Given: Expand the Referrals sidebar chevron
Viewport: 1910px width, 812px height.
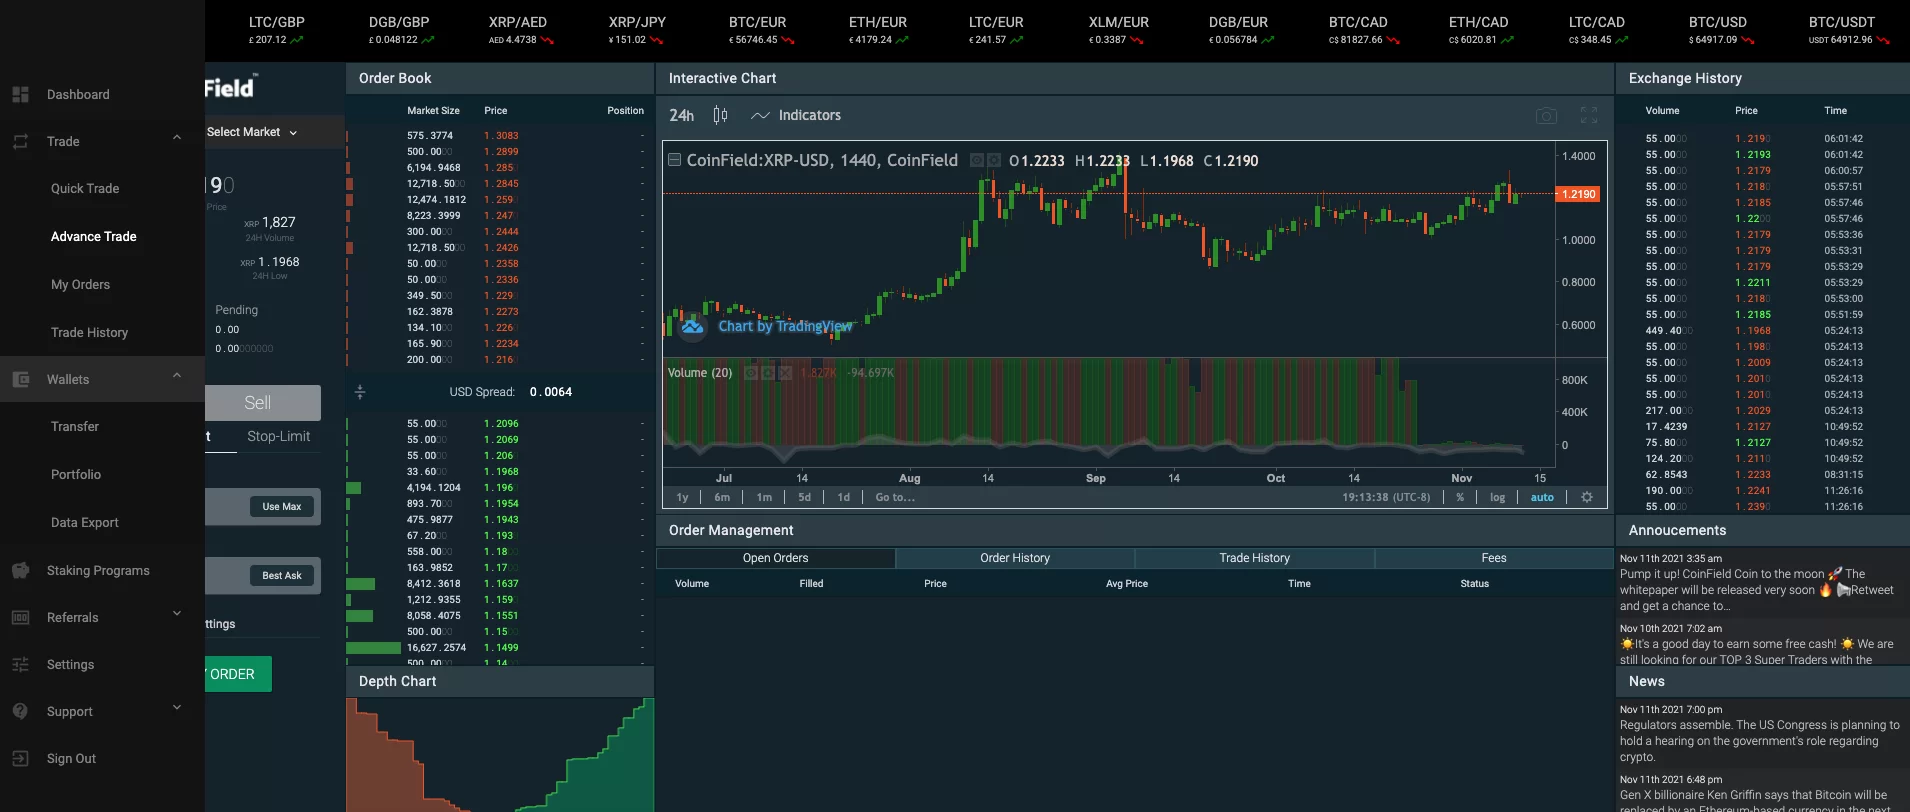Looking at the screenshot, I should 177,613.
